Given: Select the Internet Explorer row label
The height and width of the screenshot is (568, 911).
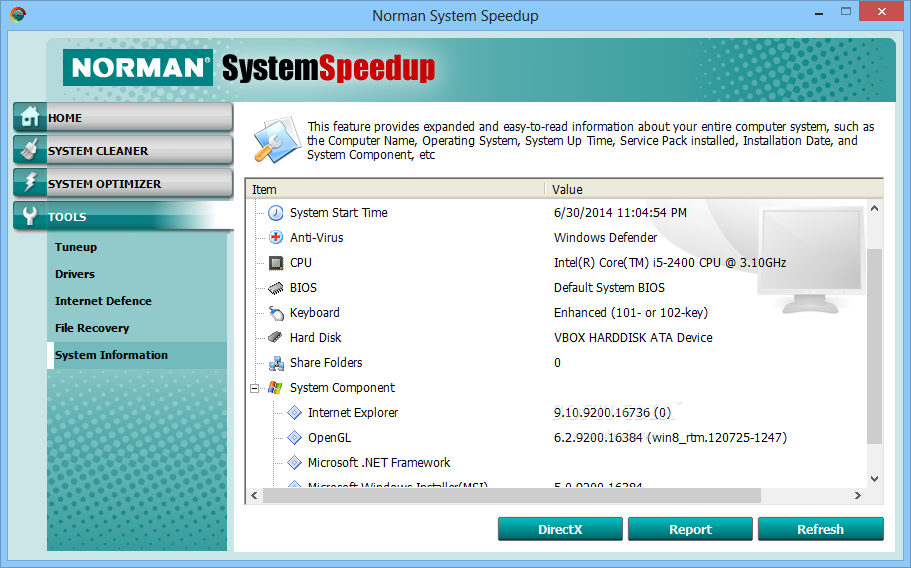Looking at the screenshot, I should coord(353,412).
